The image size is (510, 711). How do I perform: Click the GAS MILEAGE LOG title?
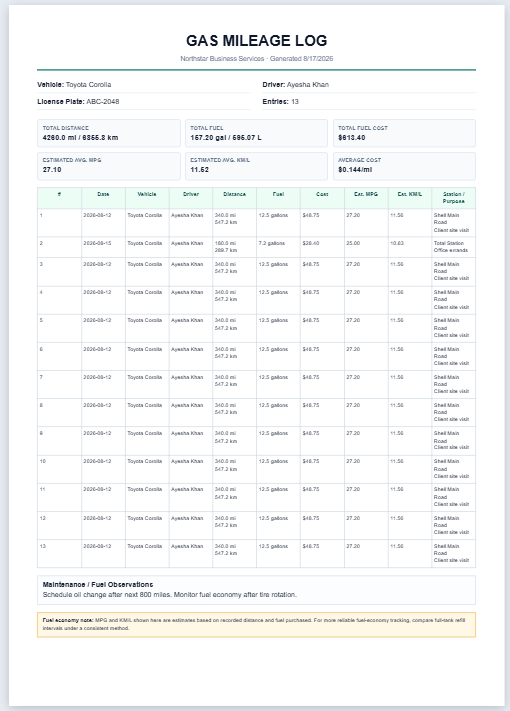point(257,41)
